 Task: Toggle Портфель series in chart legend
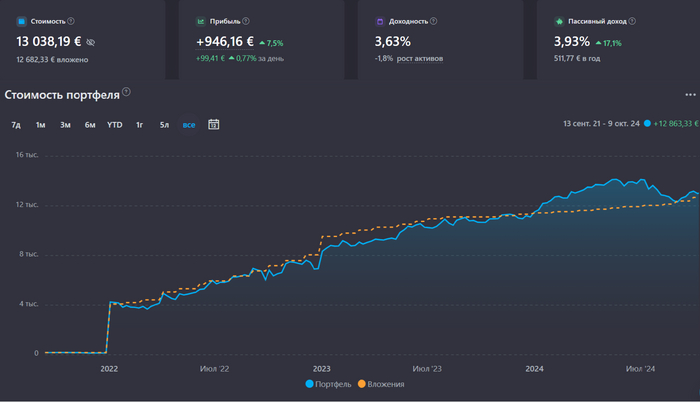[329, 384]
